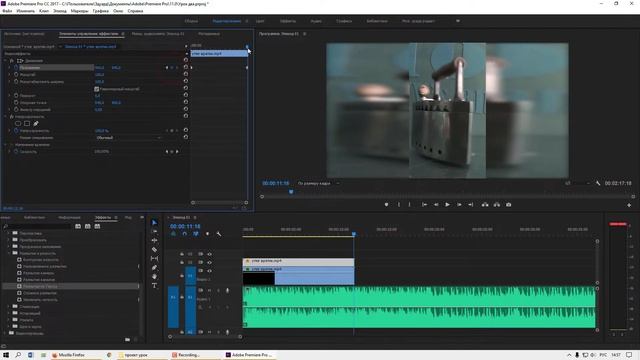The height and width of the screenshot is (360, 640).
Task: Select the Selection arrow tool
Action: coord(154,222)
